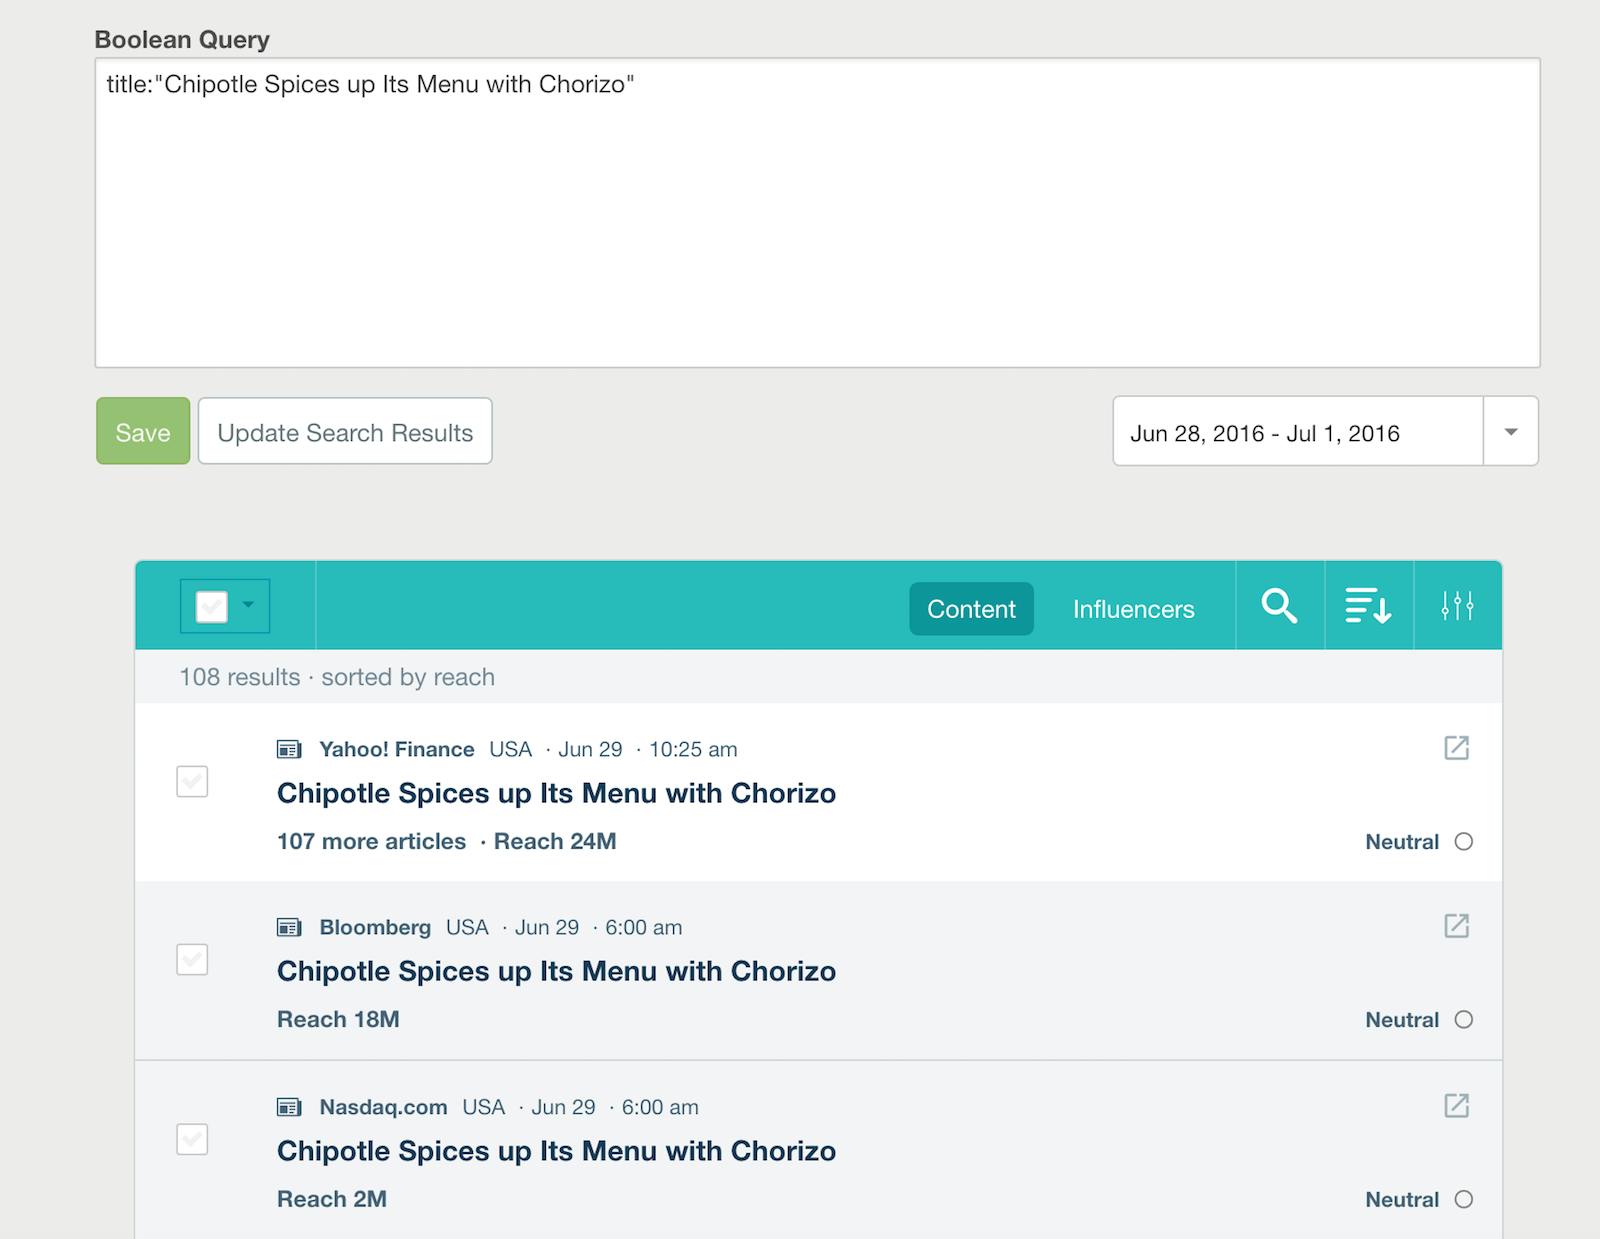Switch to the Content tab
This screenshot has width=1600, height=1239.
click(971, 609)
